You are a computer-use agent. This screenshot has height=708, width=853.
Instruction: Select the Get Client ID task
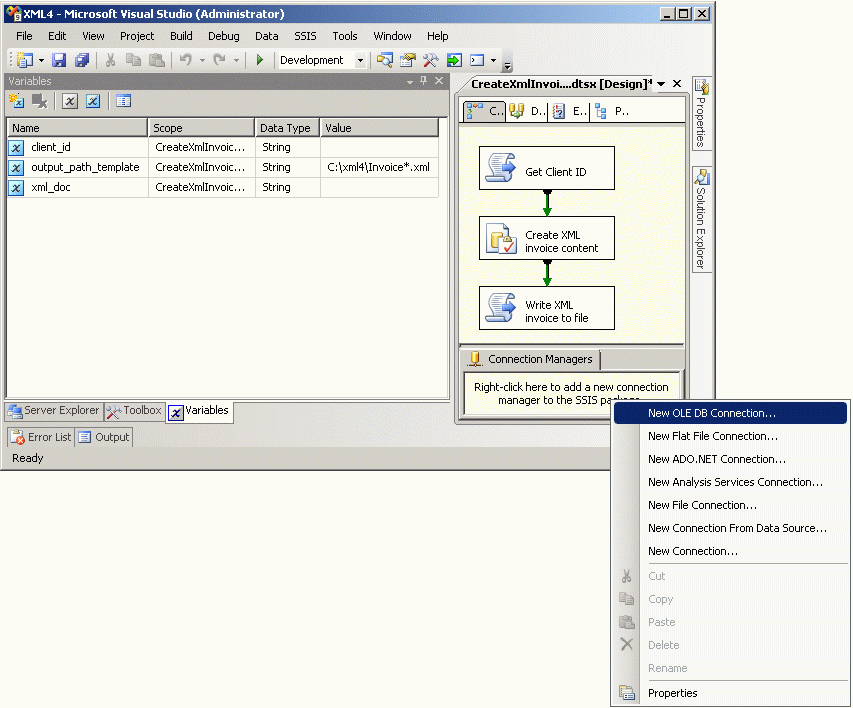coord(546,168)
